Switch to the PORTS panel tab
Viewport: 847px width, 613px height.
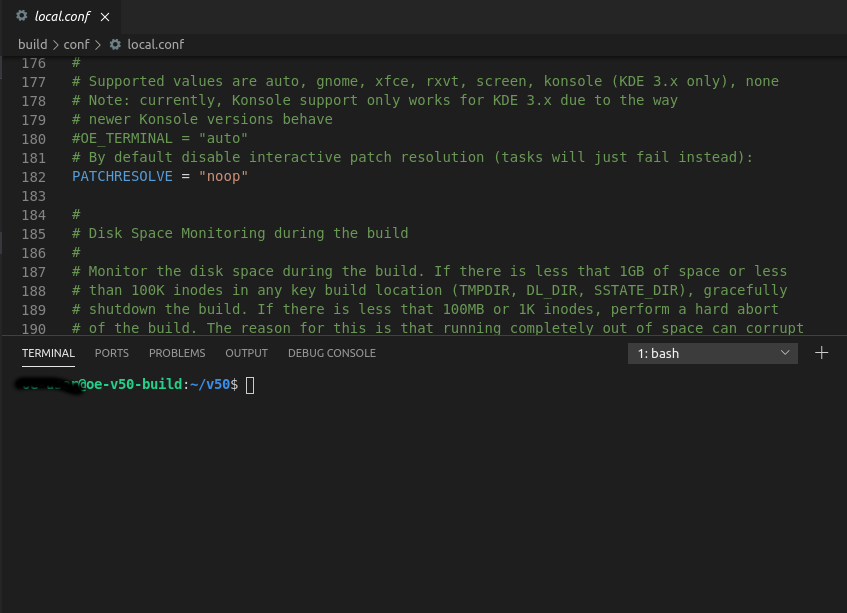[111, 353]
